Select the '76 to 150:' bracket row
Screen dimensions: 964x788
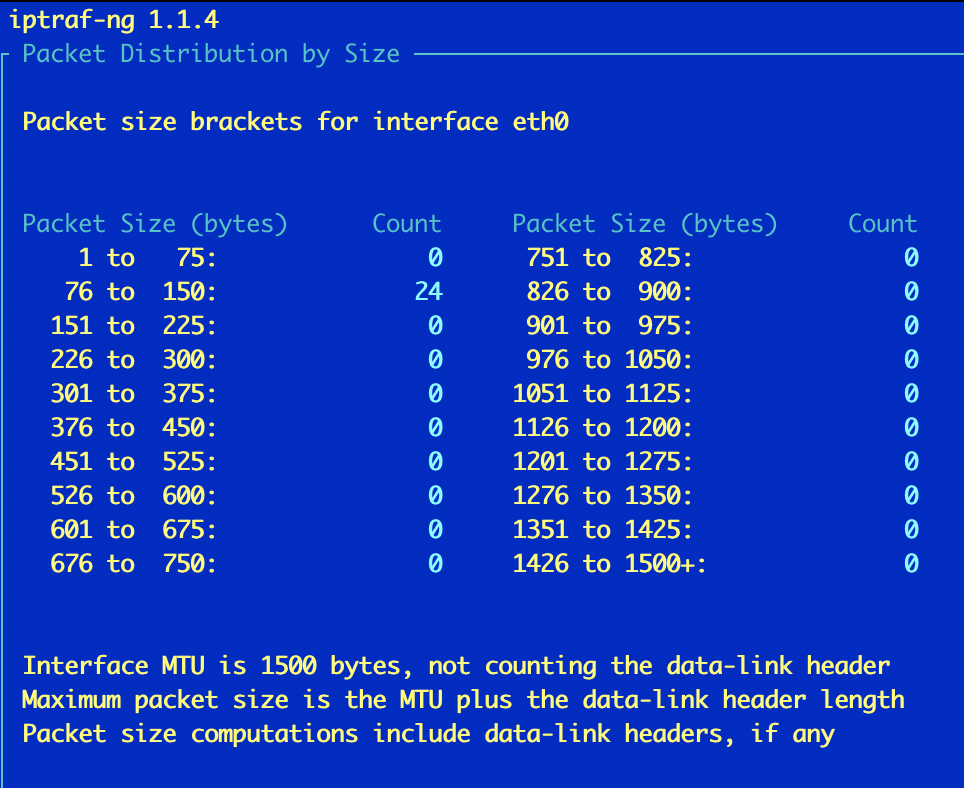coord(254,291)
